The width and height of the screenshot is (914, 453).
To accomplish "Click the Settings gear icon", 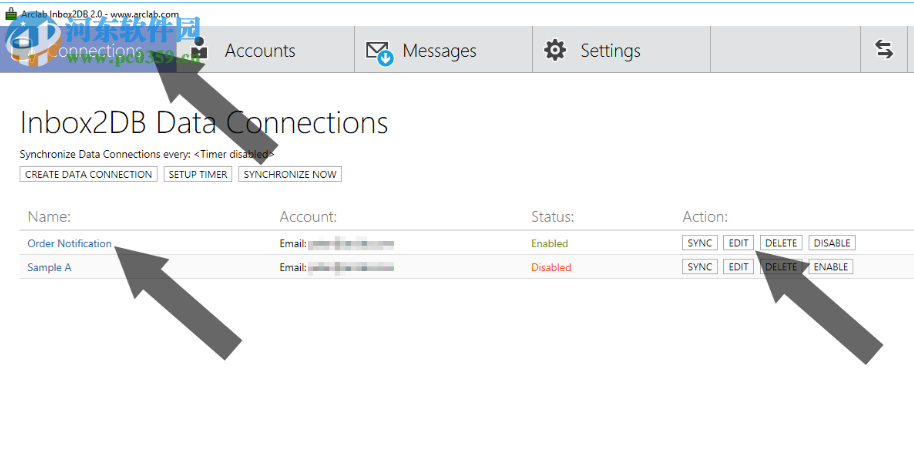I will (x=555, y=51).
